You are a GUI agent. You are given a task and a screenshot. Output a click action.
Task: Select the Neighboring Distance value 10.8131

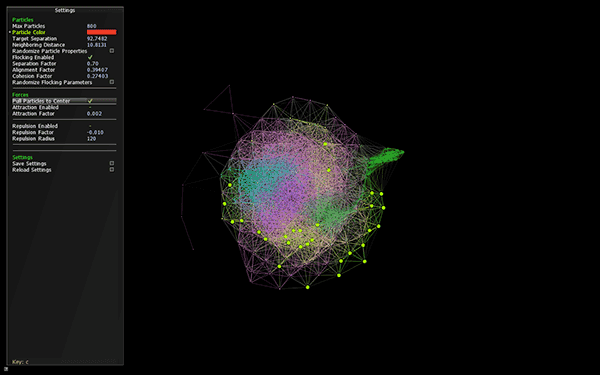[x=96, y=45]
